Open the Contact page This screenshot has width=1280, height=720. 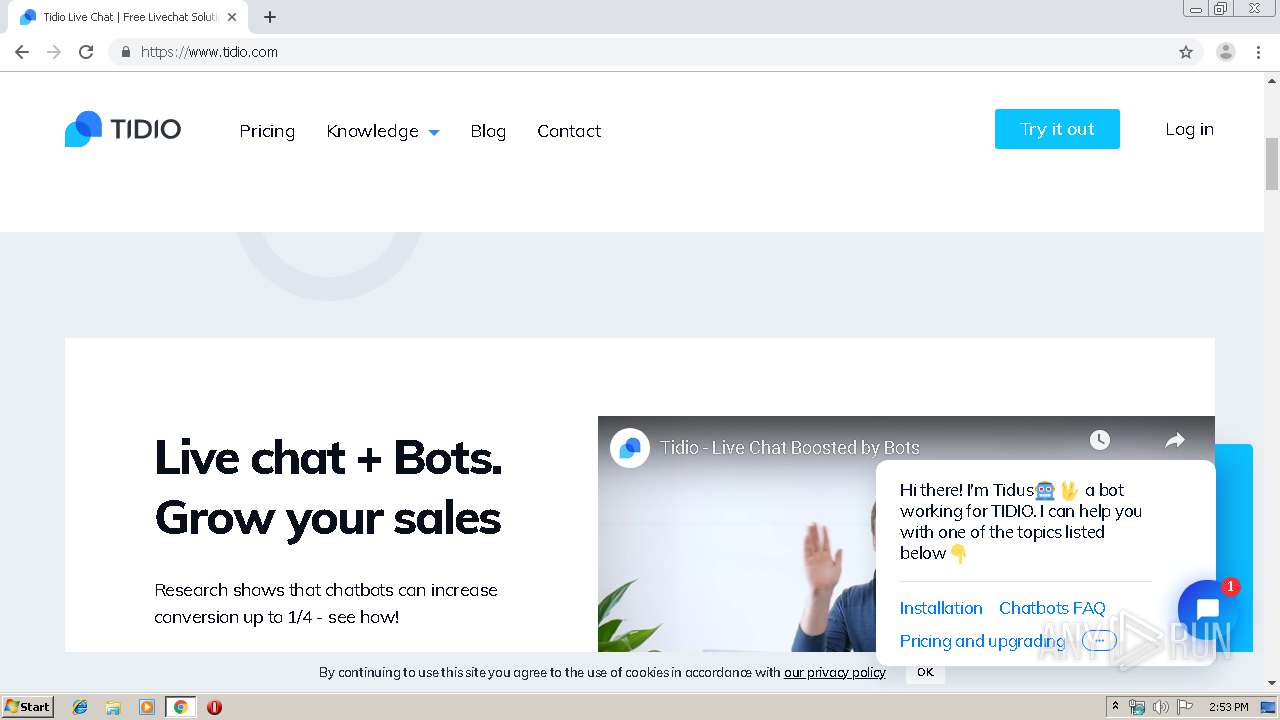click(x=569, y=131)
